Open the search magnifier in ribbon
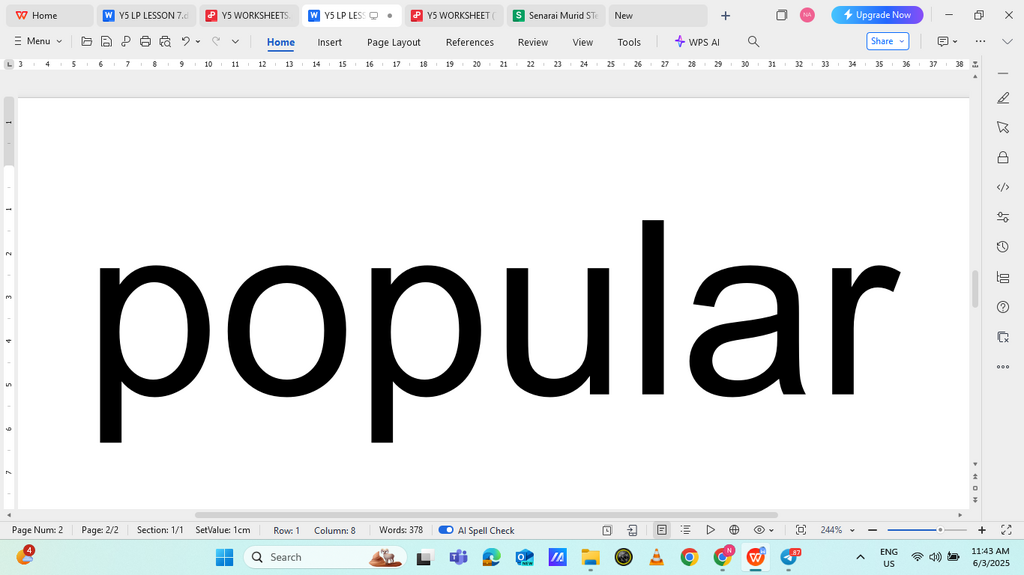This screenshot has width=1024, height=575. (753, 42)
